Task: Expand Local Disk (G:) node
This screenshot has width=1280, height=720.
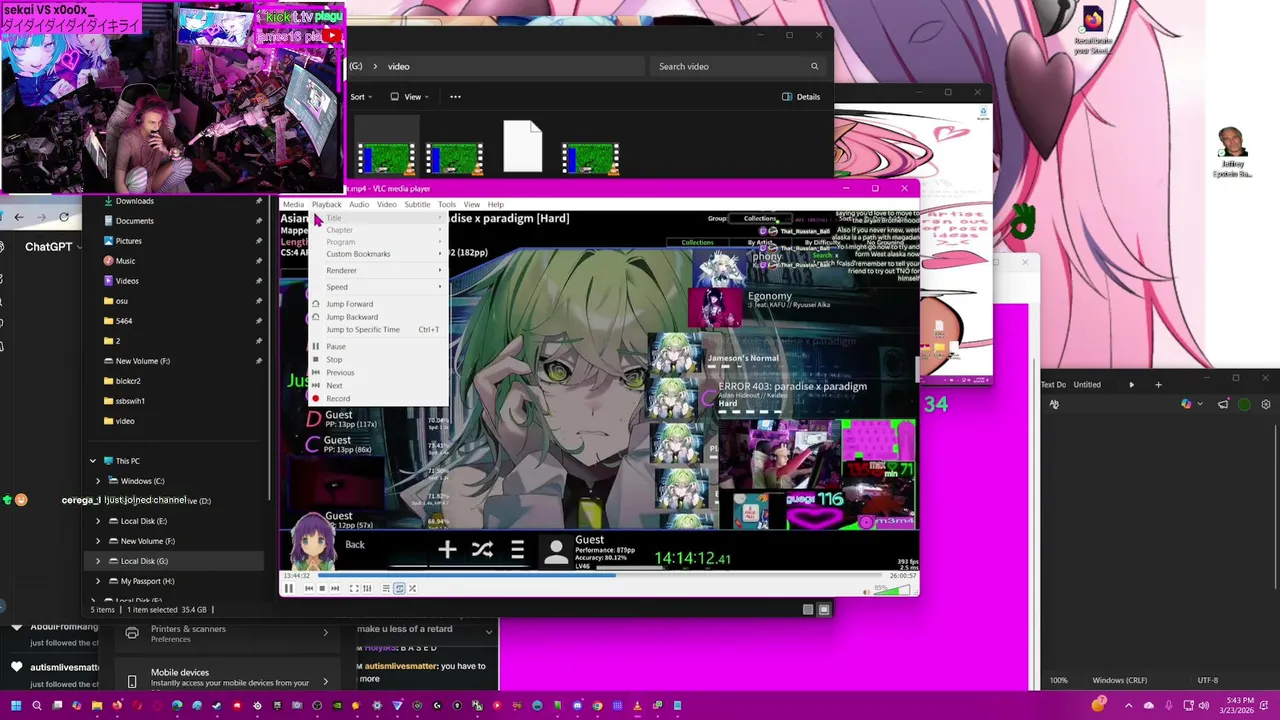Action: click(98, 561)
